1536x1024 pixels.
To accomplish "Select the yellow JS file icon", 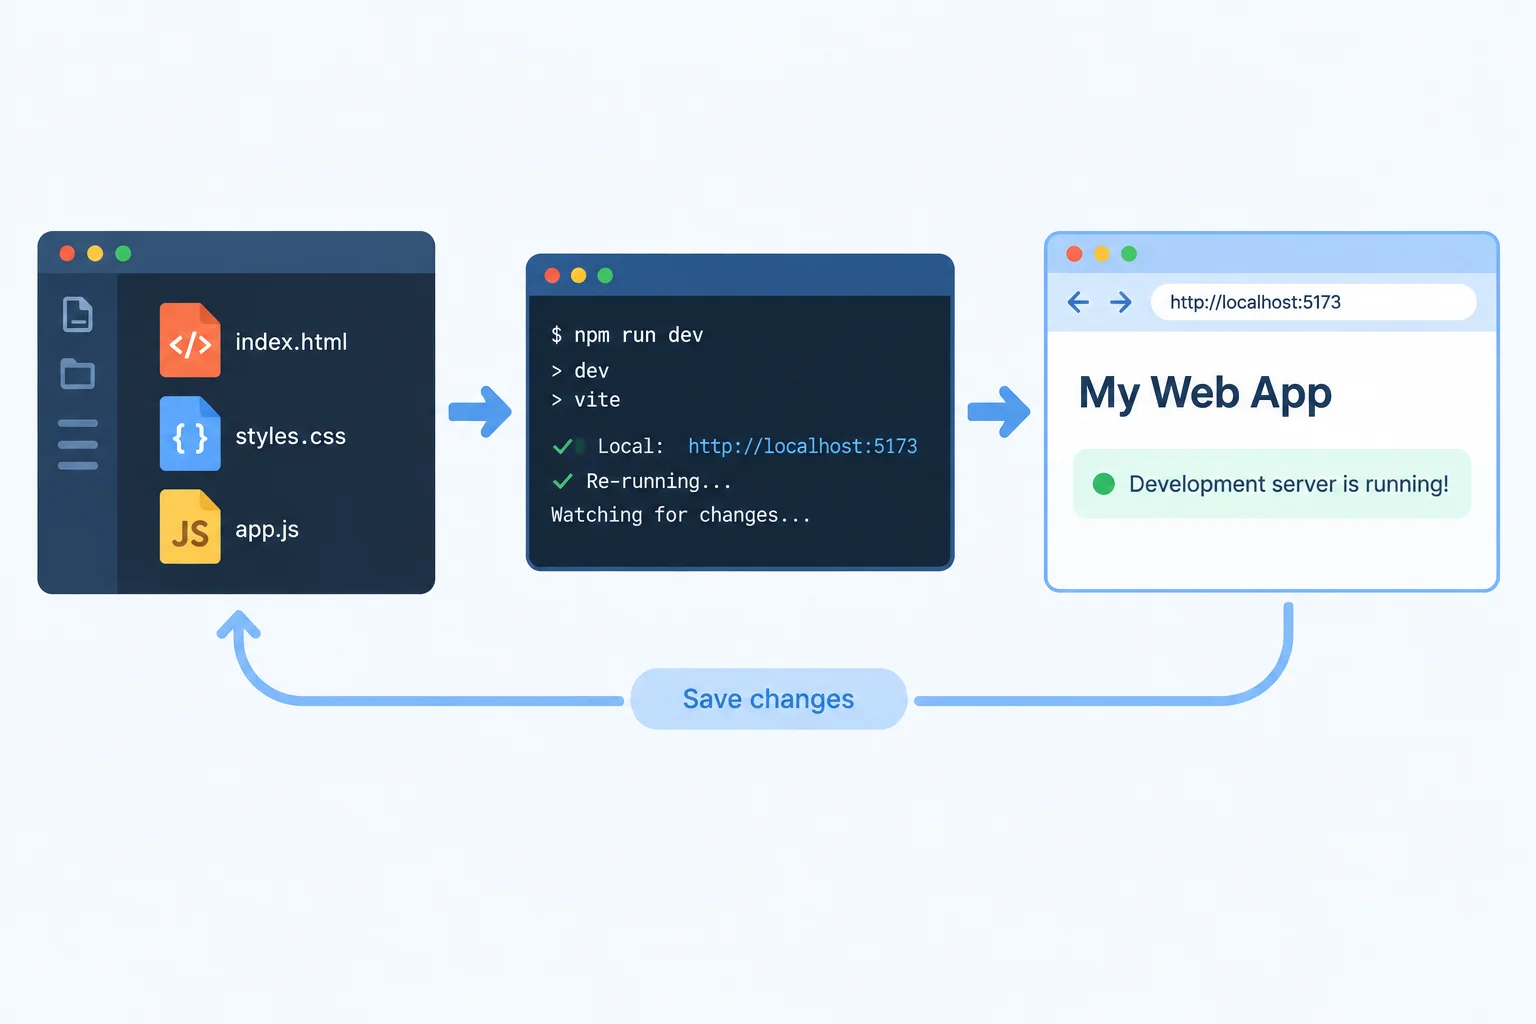I will [190, 527].
